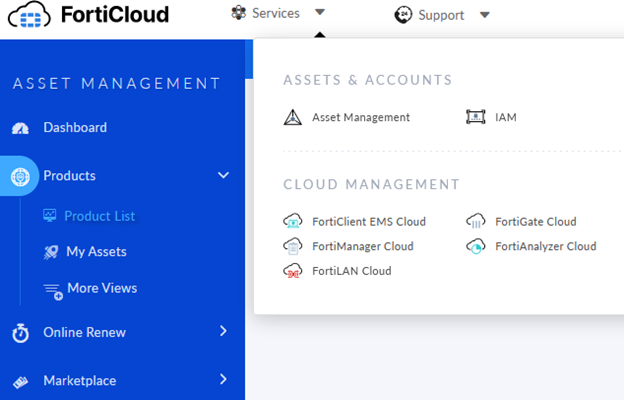Click the Products globe icon
Screen dimensions: 624x400
tap(20, 176)
